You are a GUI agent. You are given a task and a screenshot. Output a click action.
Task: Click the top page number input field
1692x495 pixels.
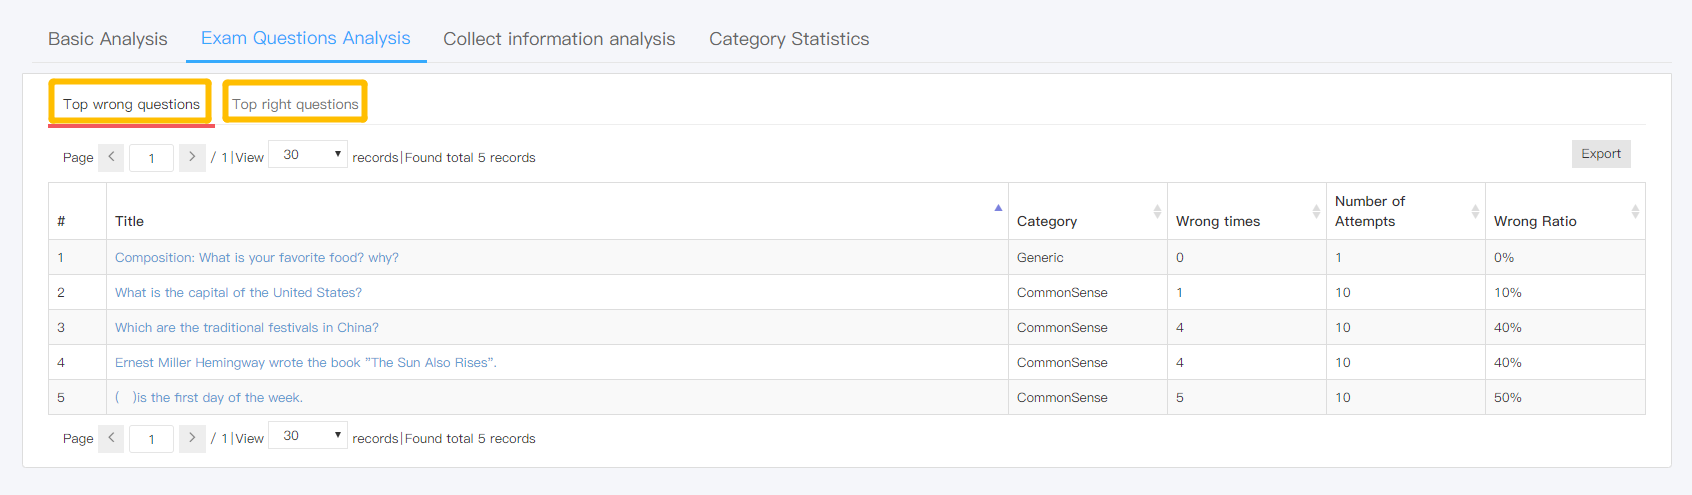click(151, 158)
